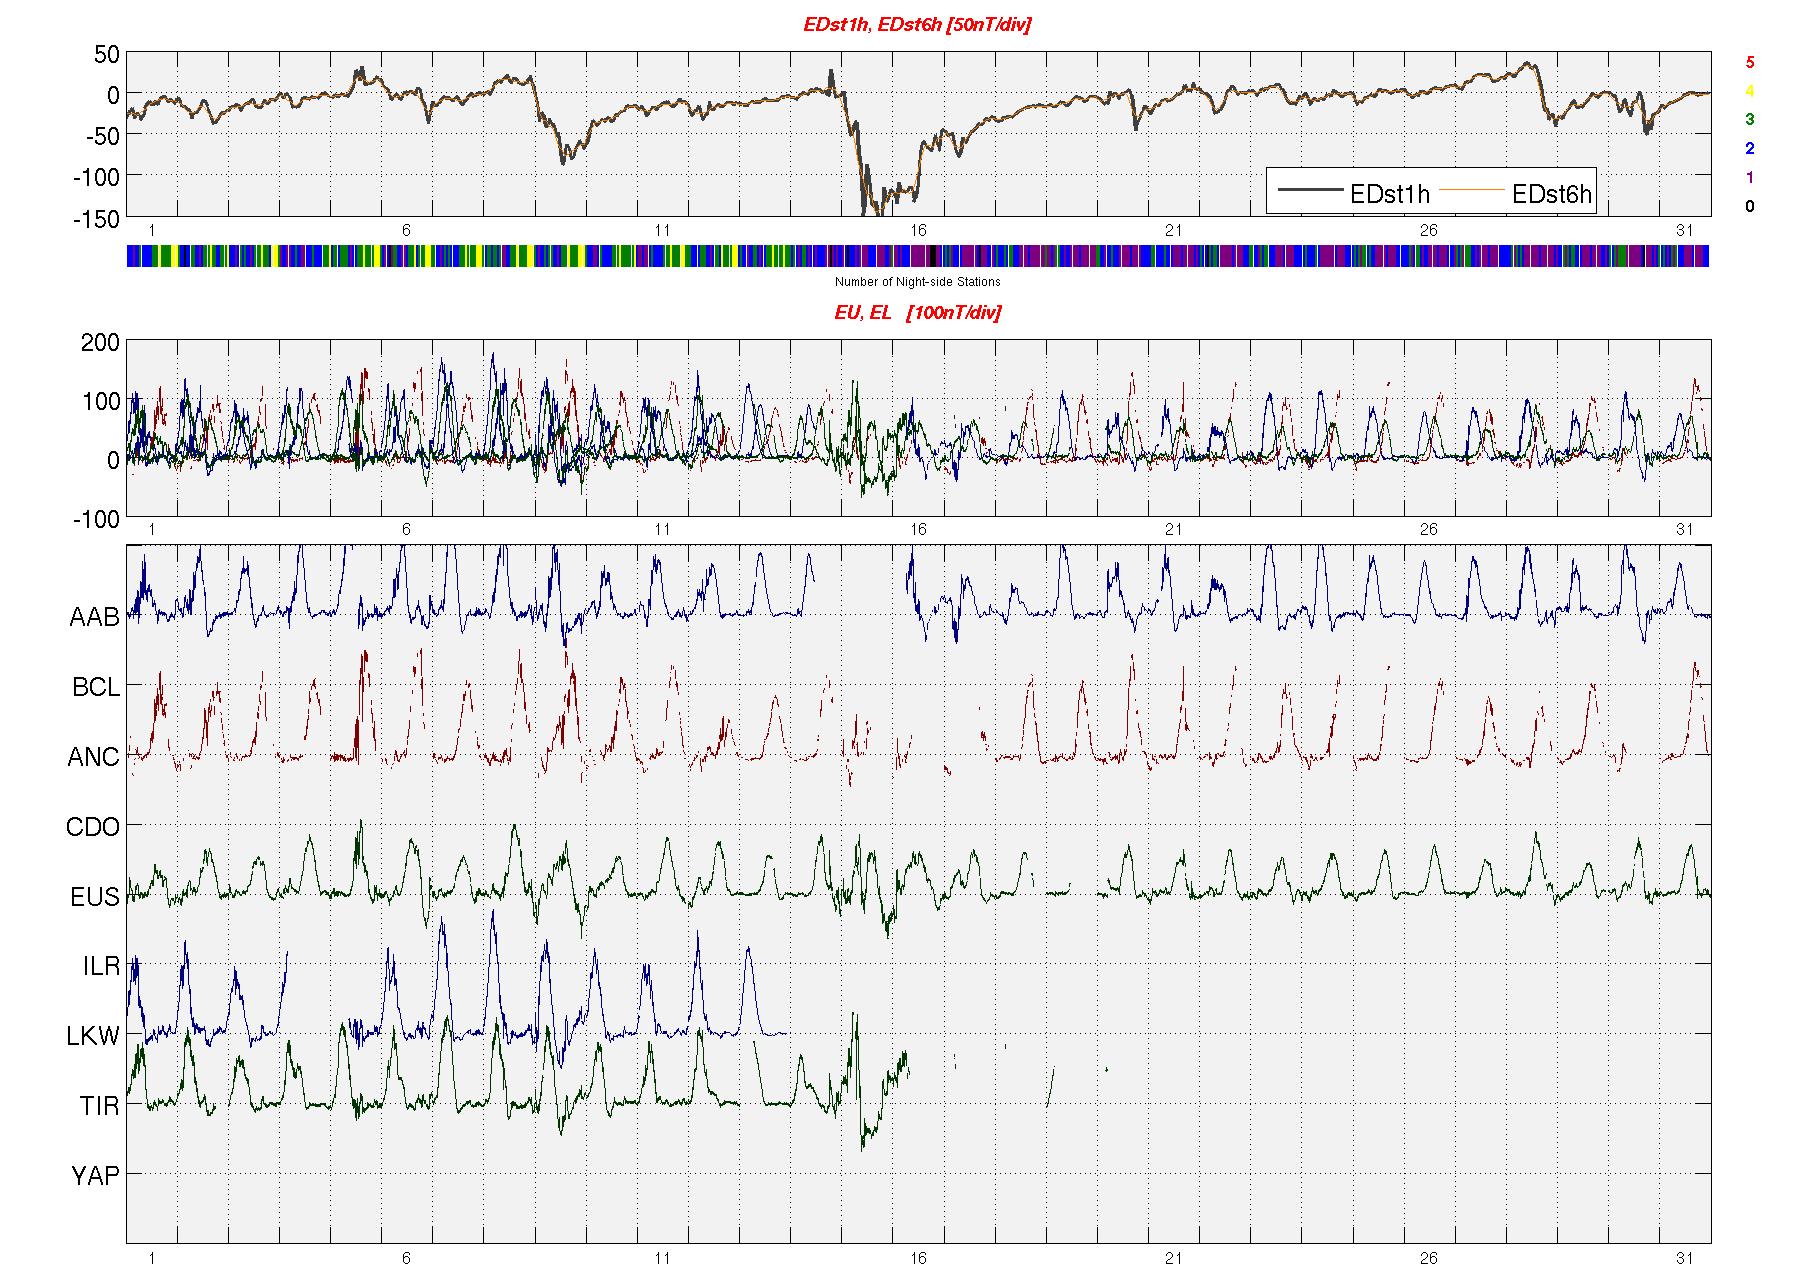This screenshot has width=1801, height=1268.
Task: Click the yellow '4' color scale label
Action: pos(1749,91)
